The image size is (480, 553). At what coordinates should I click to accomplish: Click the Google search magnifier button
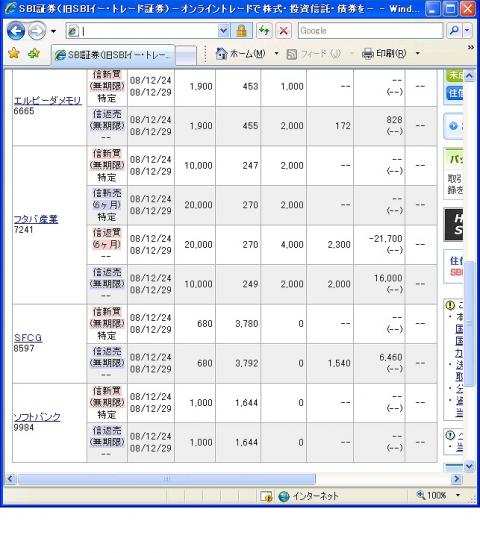(454, 31)
